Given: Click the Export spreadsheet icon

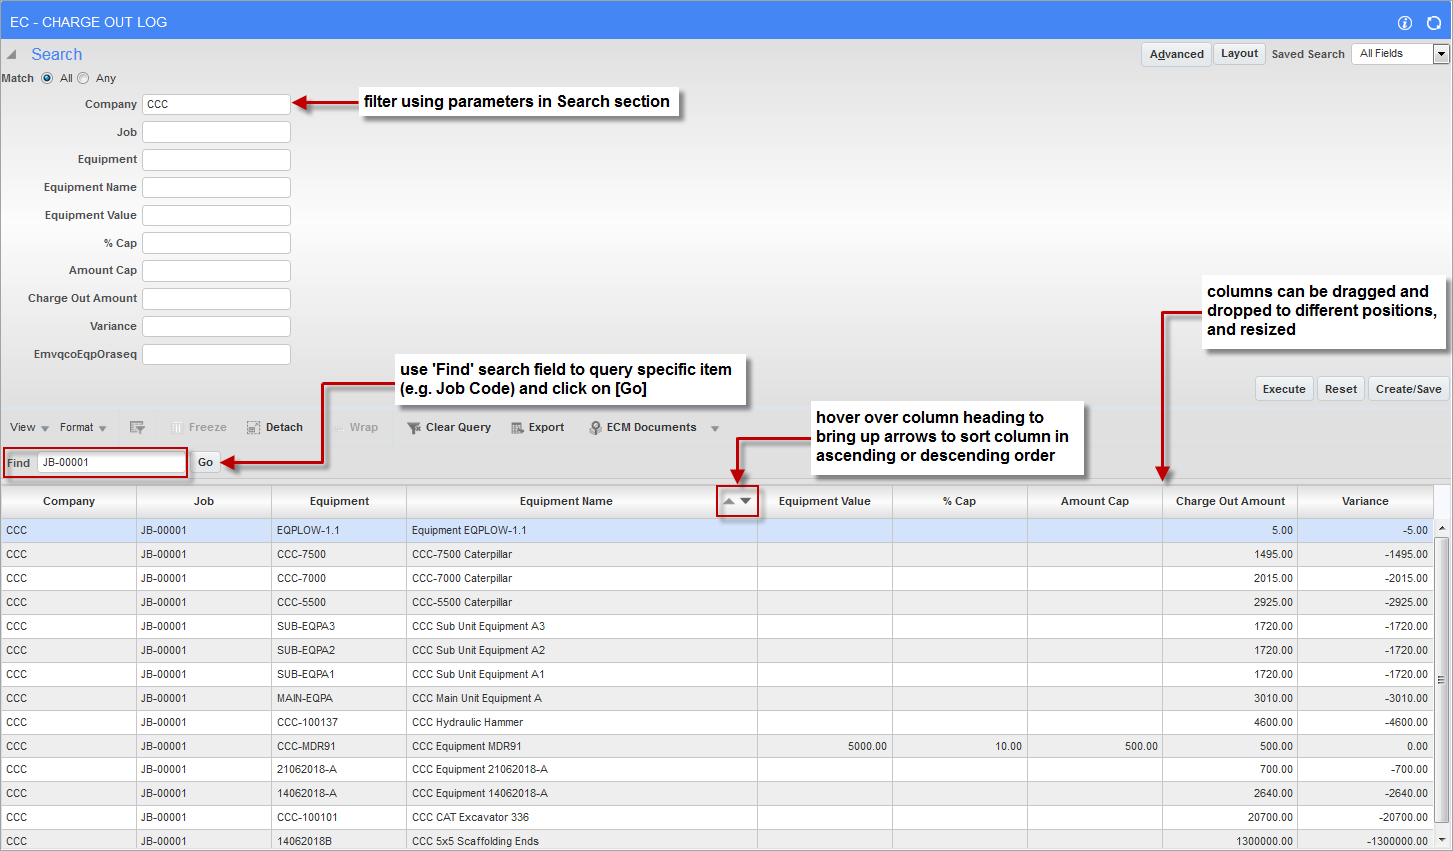Looking at the screenshot, I should pyautogui.click(x=517, y=428).
